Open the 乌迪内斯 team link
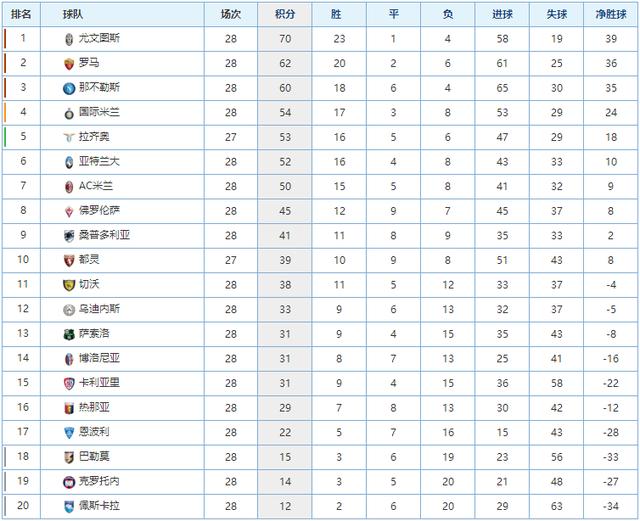The height and width of the screenshot is (521, 640). [99, 309]
